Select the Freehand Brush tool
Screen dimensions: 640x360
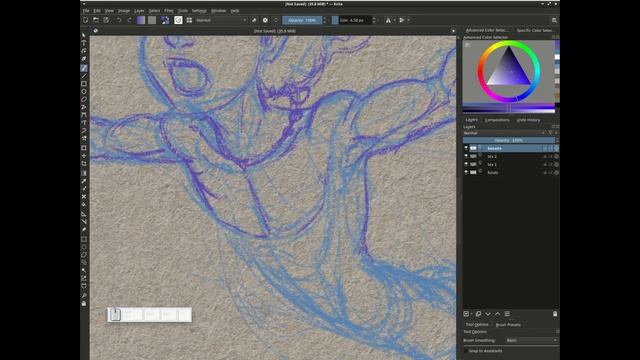[84, 68]
